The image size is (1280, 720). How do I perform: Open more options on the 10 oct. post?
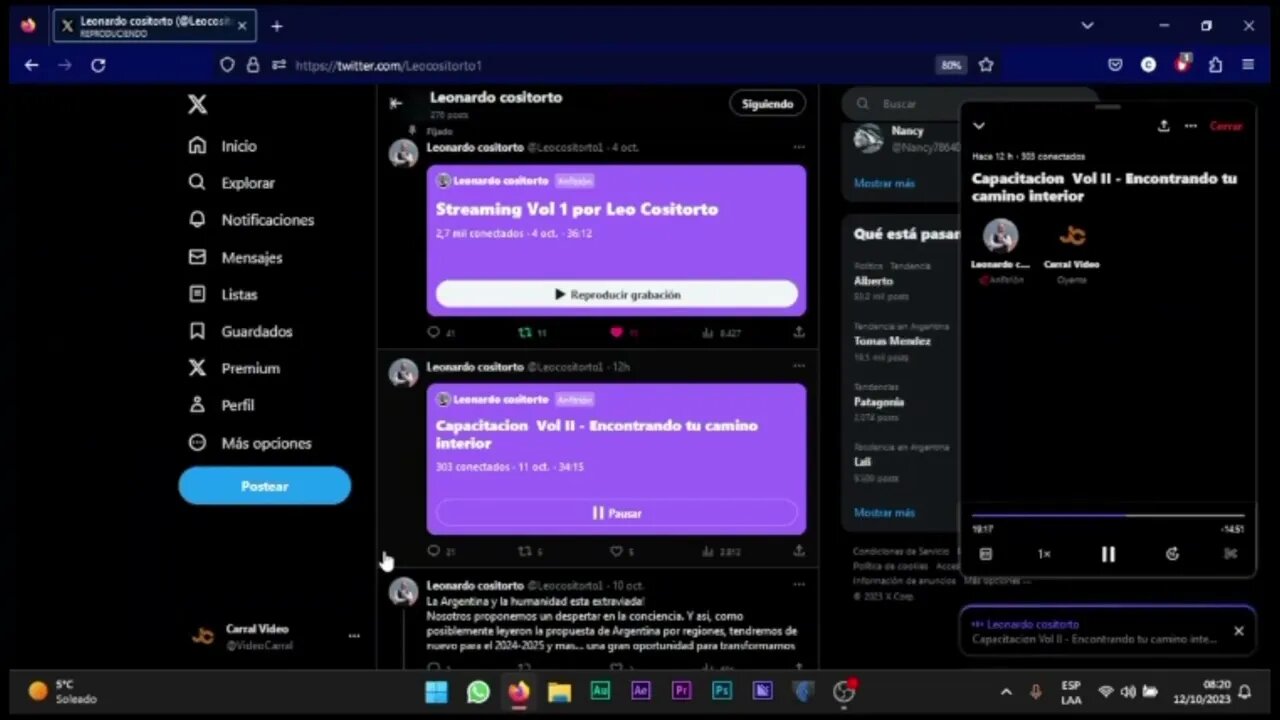click(798, 585)
